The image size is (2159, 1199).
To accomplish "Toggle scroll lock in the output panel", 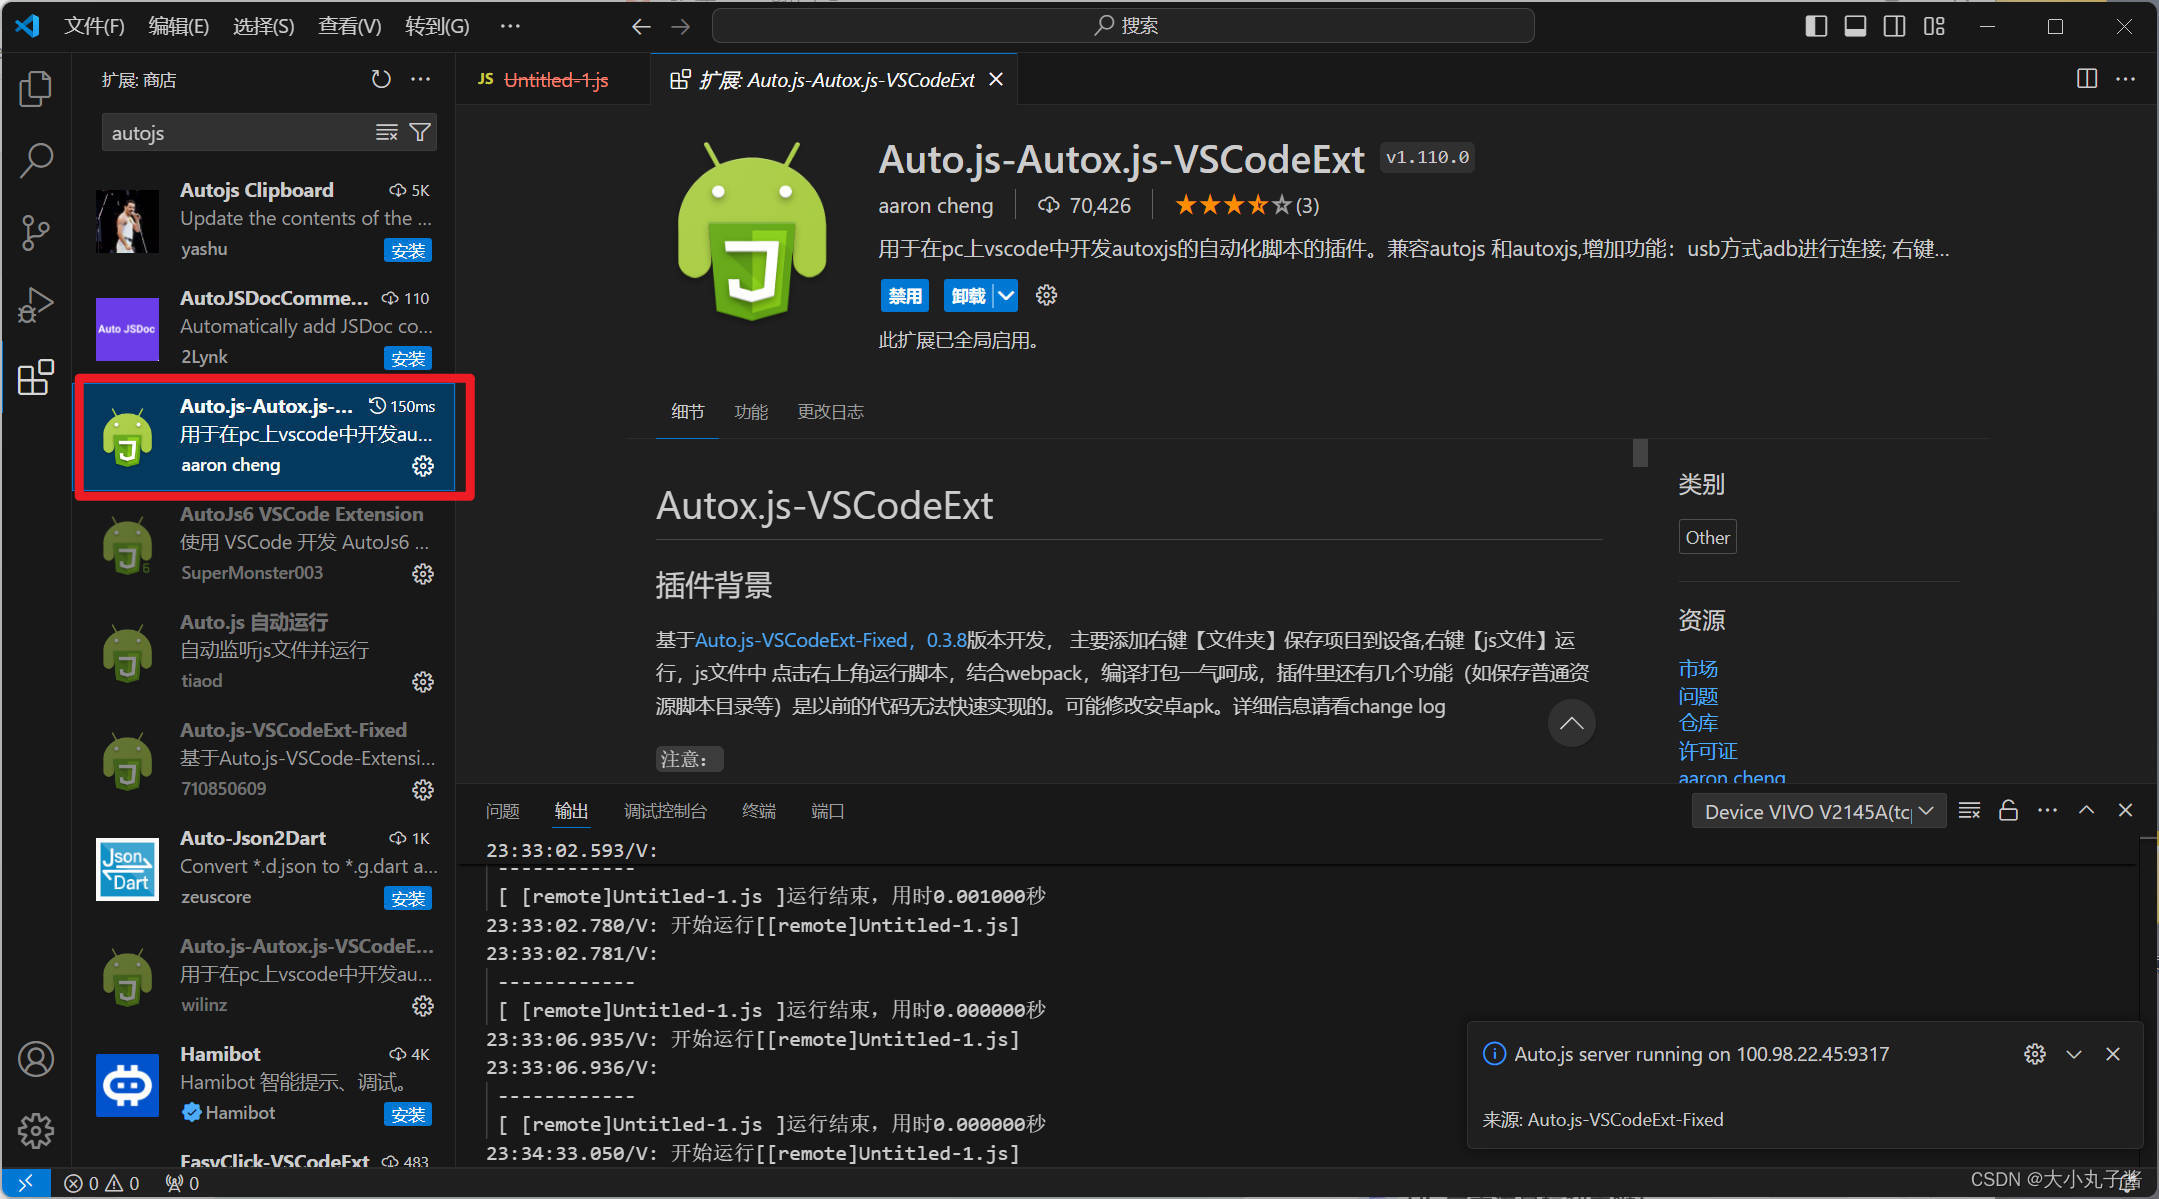I will (x=2008, y=810).
